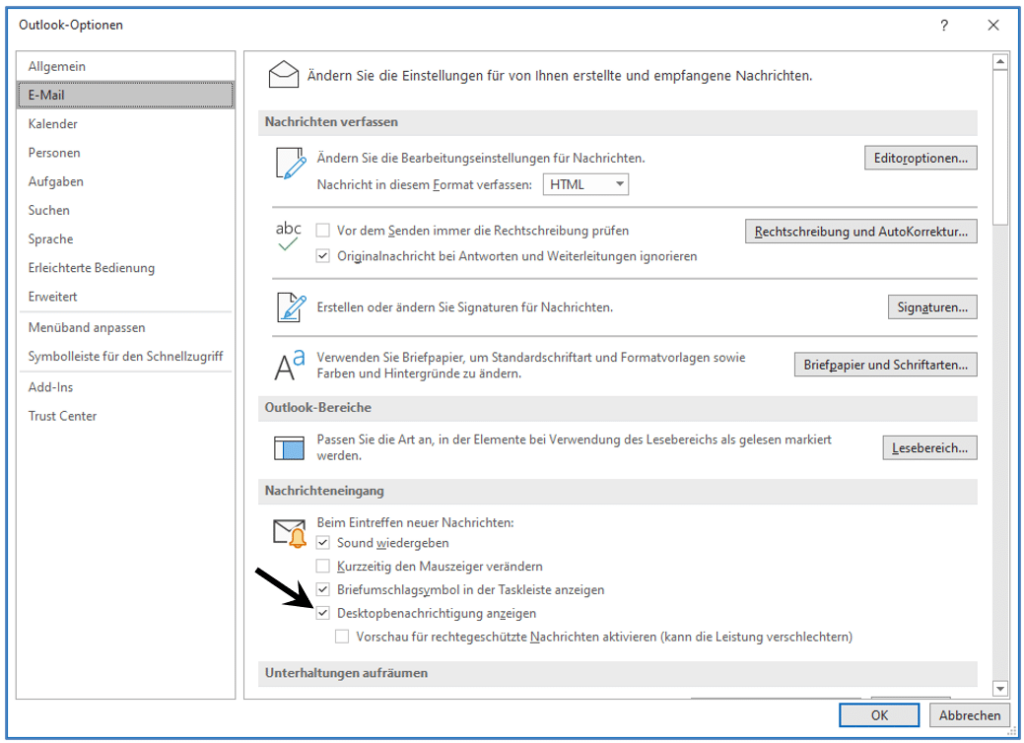Toggle the Sound wiedergeben checkbox

[323, 543]
